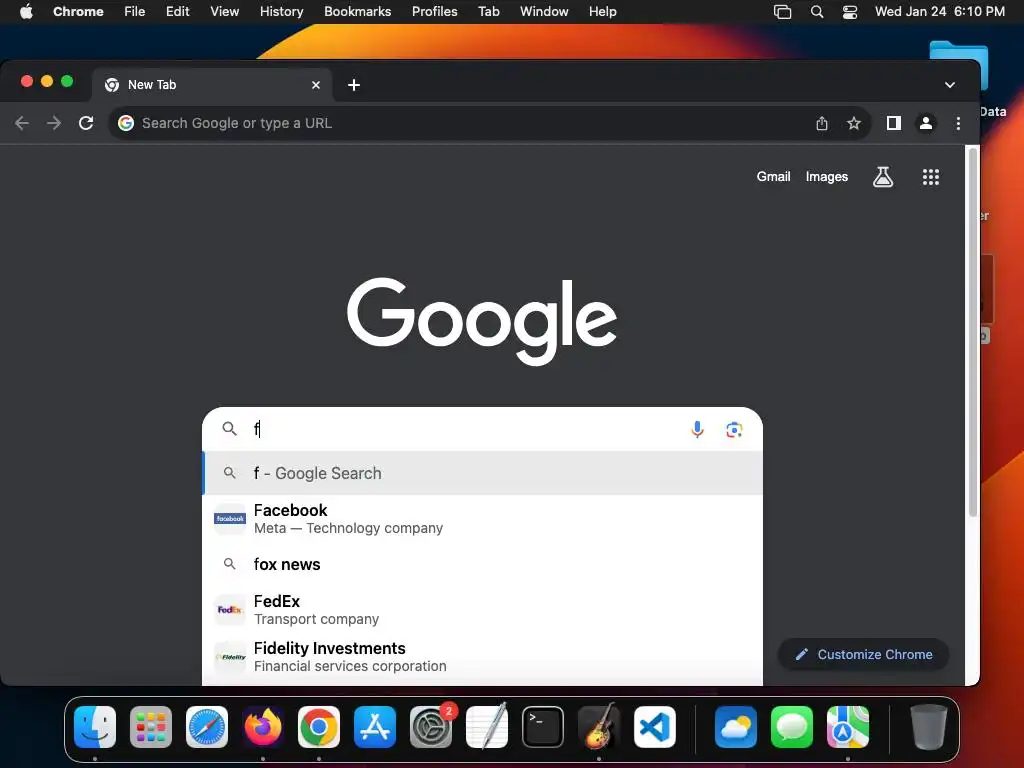Select the New Tab tab
Screen dimensions: 1024x768
(x=212, y=85)
